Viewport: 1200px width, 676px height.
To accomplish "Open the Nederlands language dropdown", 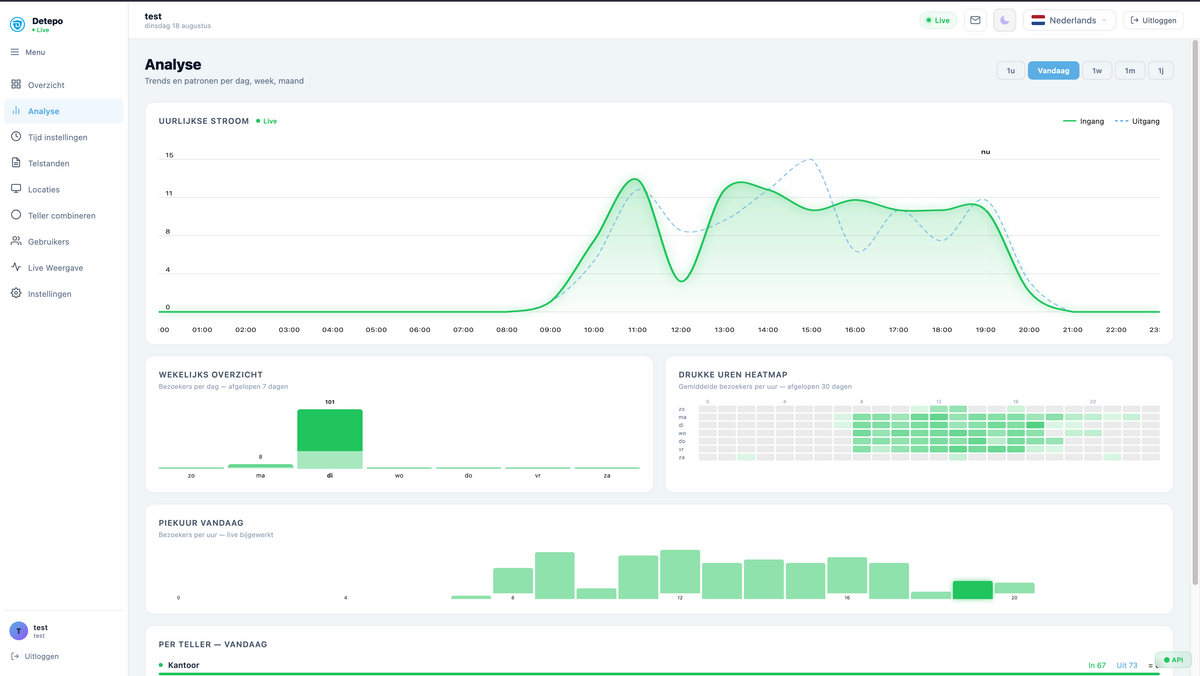I will [x=1069, y=20].
